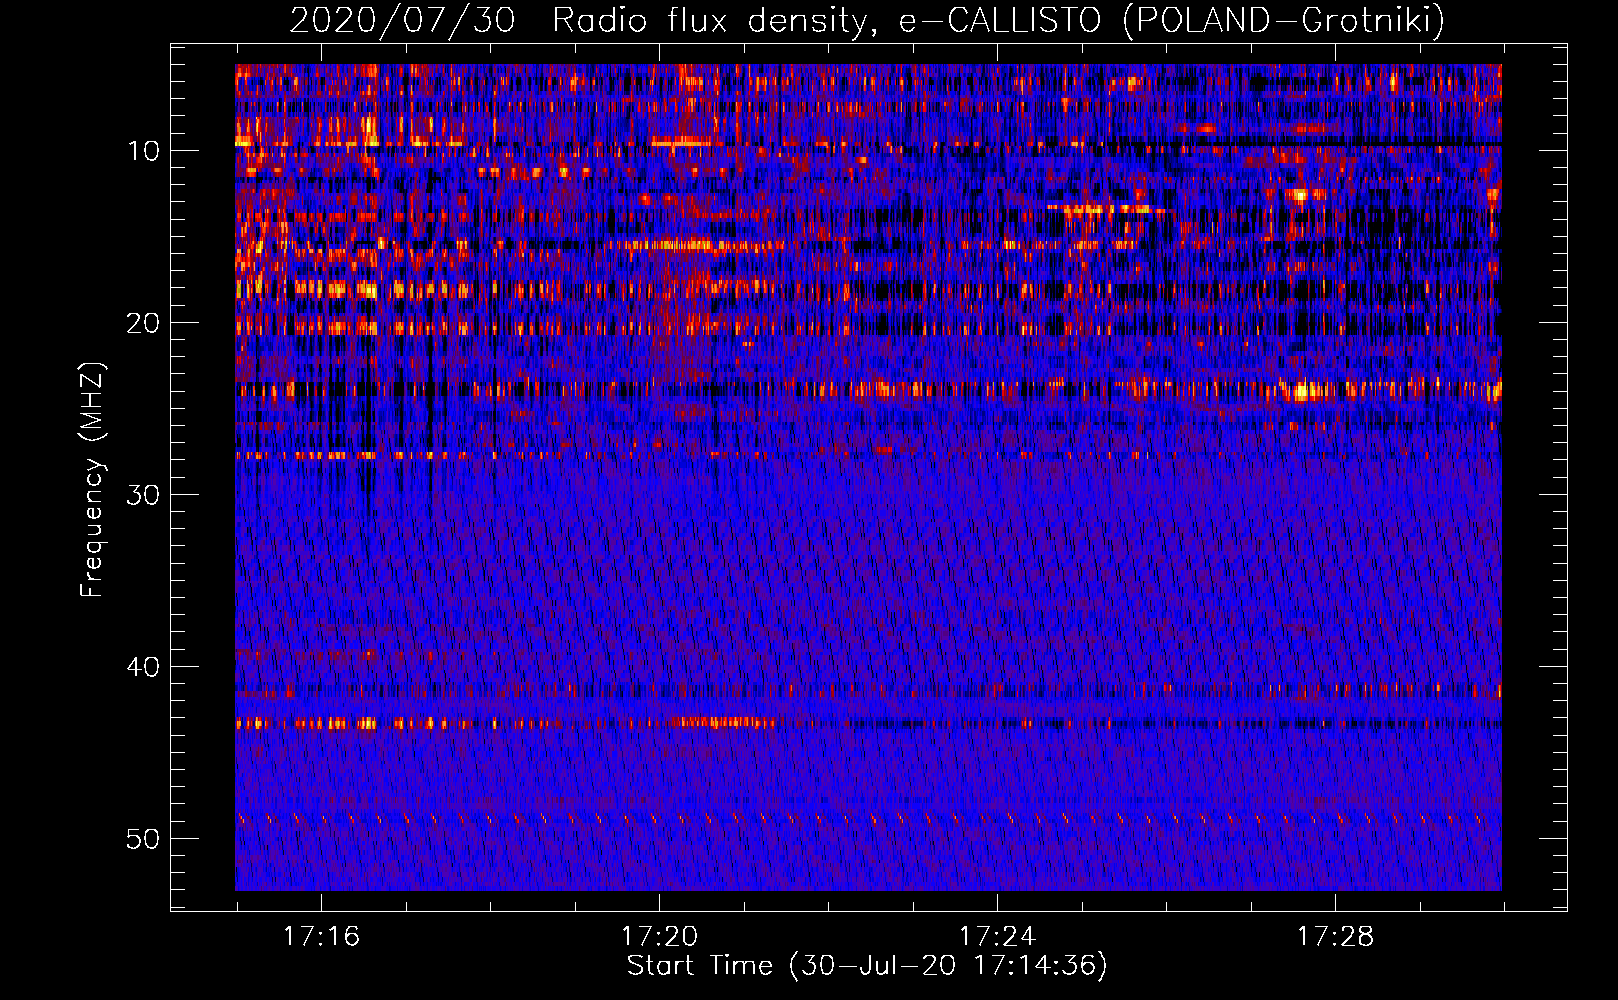Click the 30 MHz frequency tick label
Screen dimensions: 1618x1000
tap(144, 495)
